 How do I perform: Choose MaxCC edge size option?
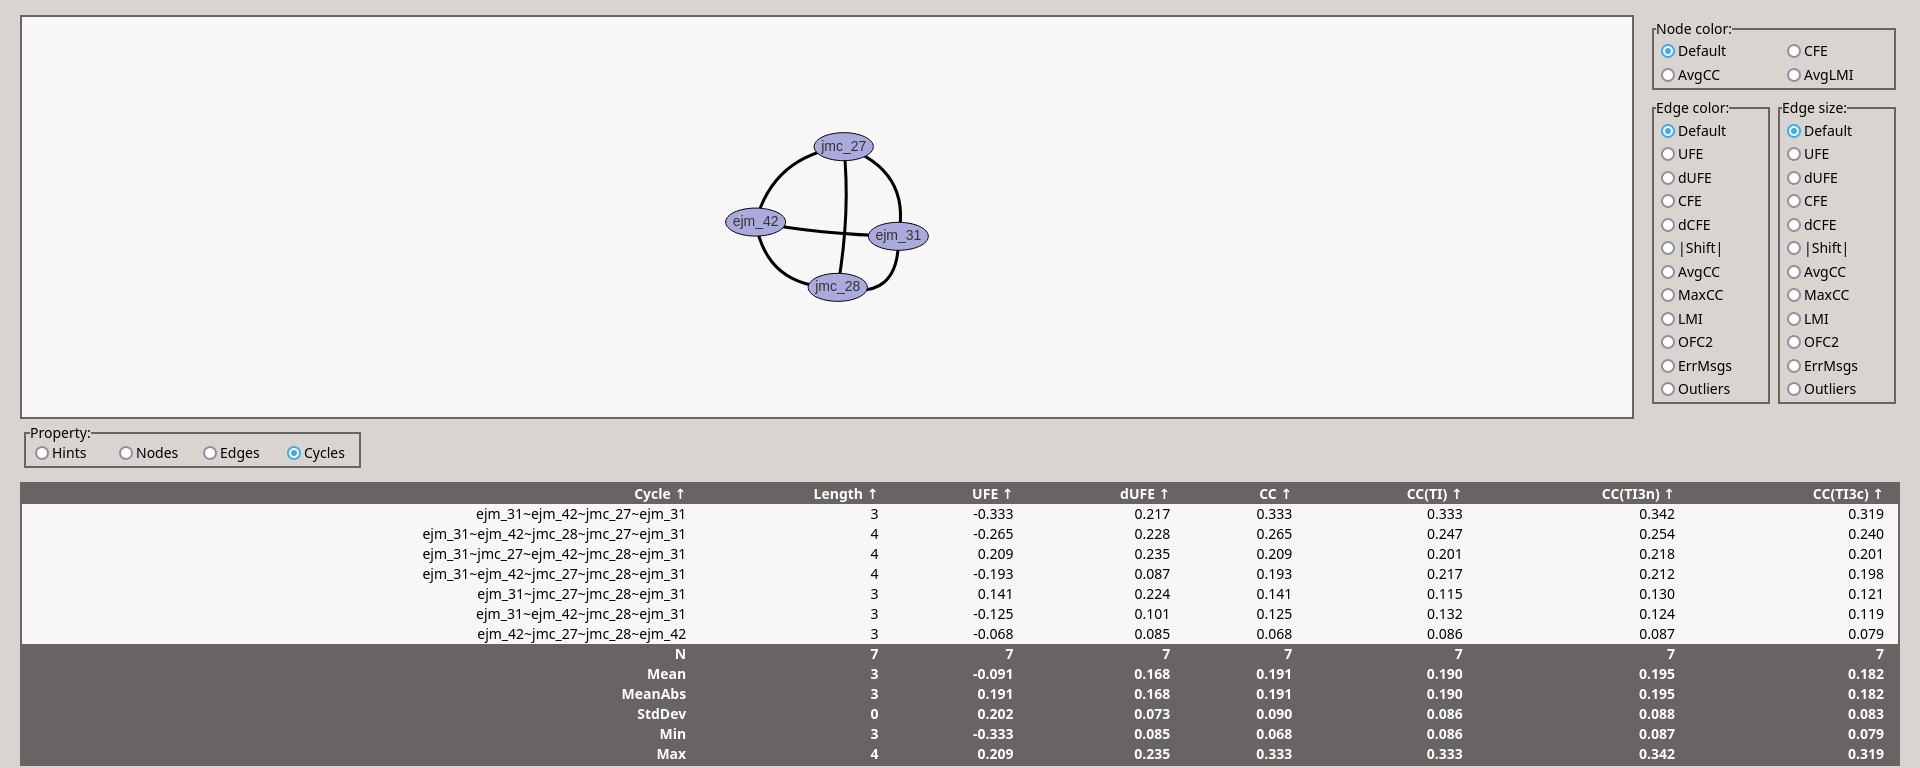tap(1794, 295)
